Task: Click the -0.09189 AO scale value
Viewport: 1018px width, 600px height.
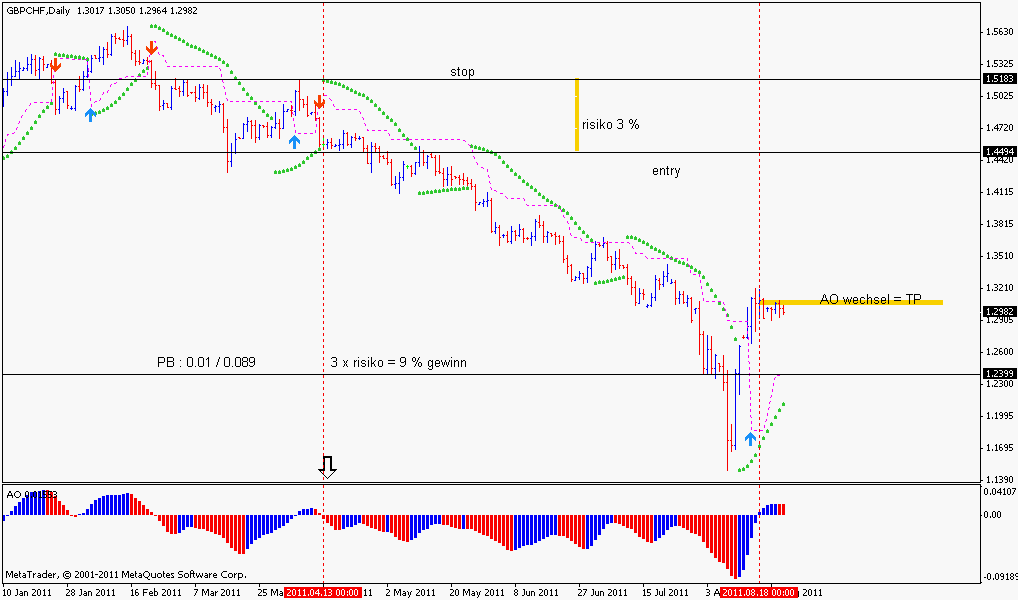Action: 1000,577
